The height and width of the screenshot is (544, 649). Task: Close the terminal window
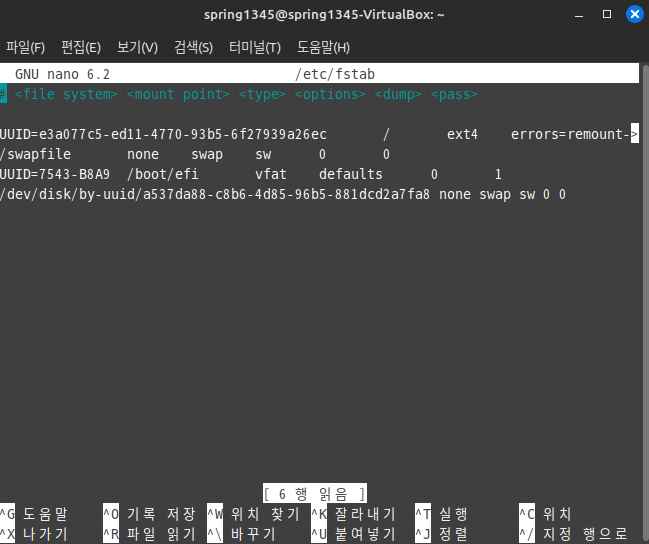tap(635, 14)
